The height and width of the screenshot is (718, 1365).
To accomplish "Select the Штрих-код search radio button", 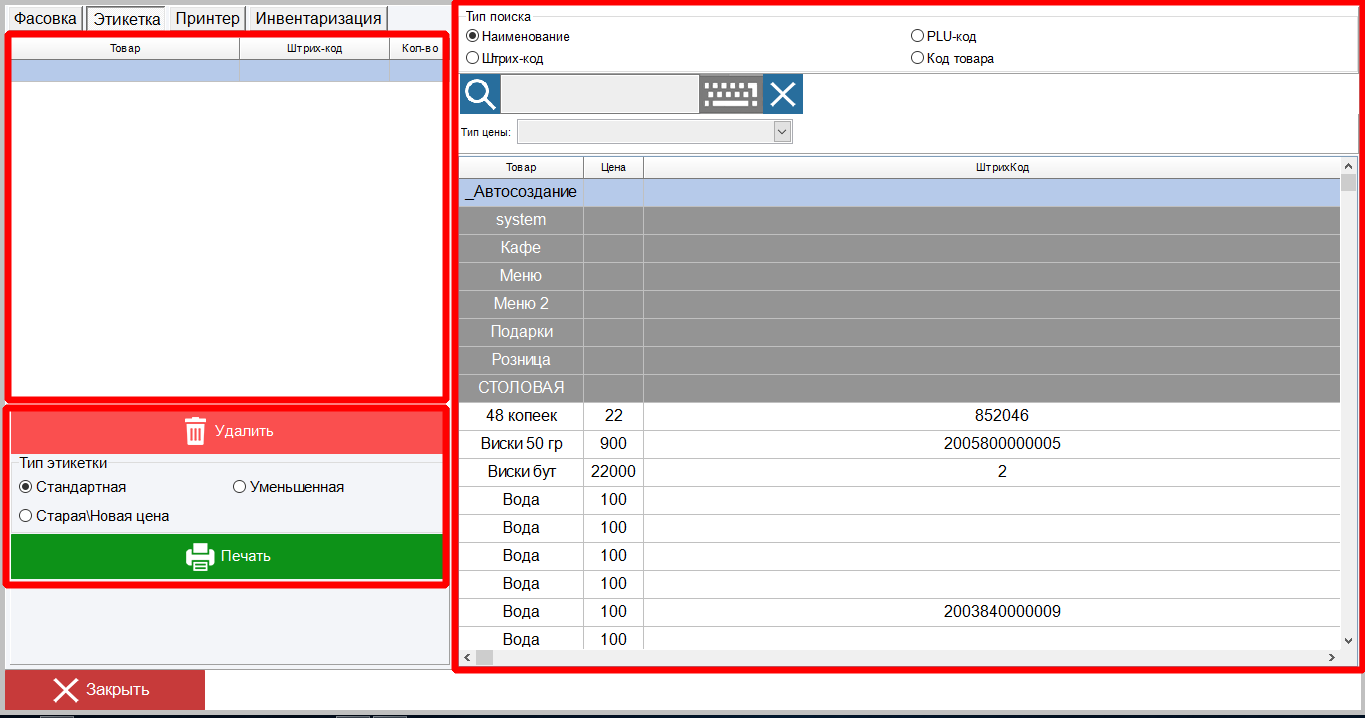I will (473, 58).
